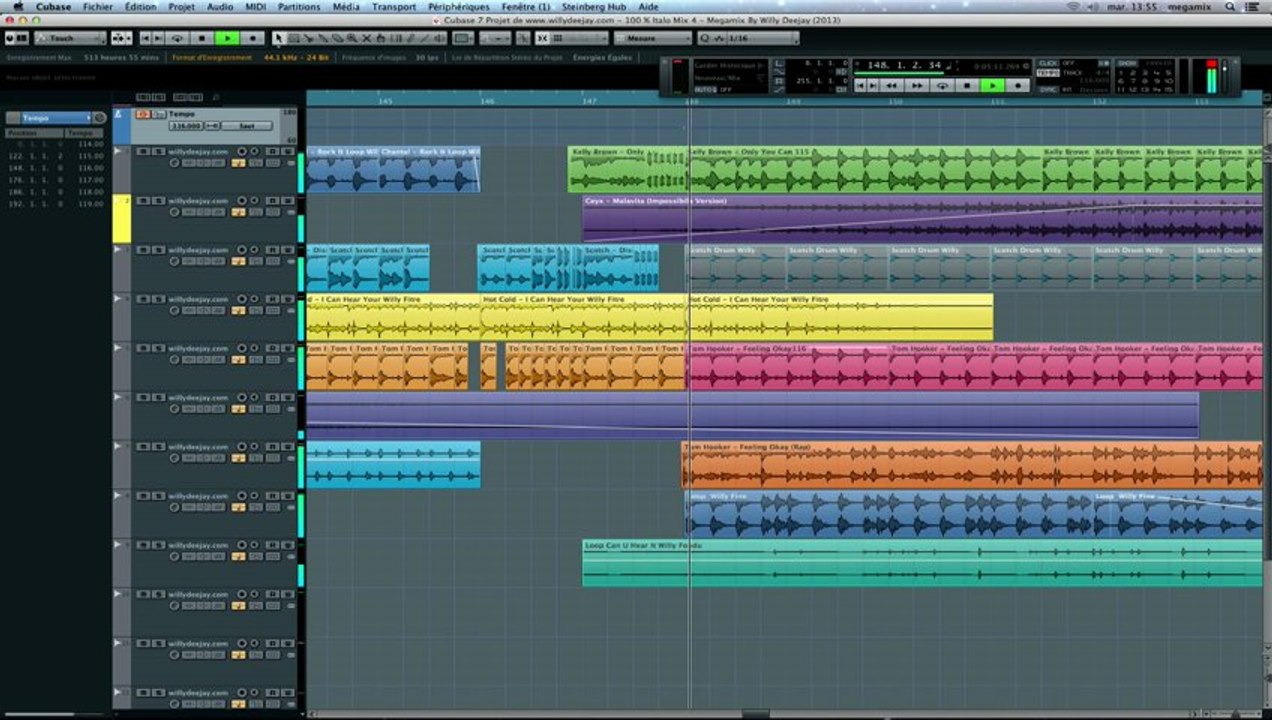Click Record in the top toolbar
This screenshot has width=1272, height=720.
coord(253,38)
